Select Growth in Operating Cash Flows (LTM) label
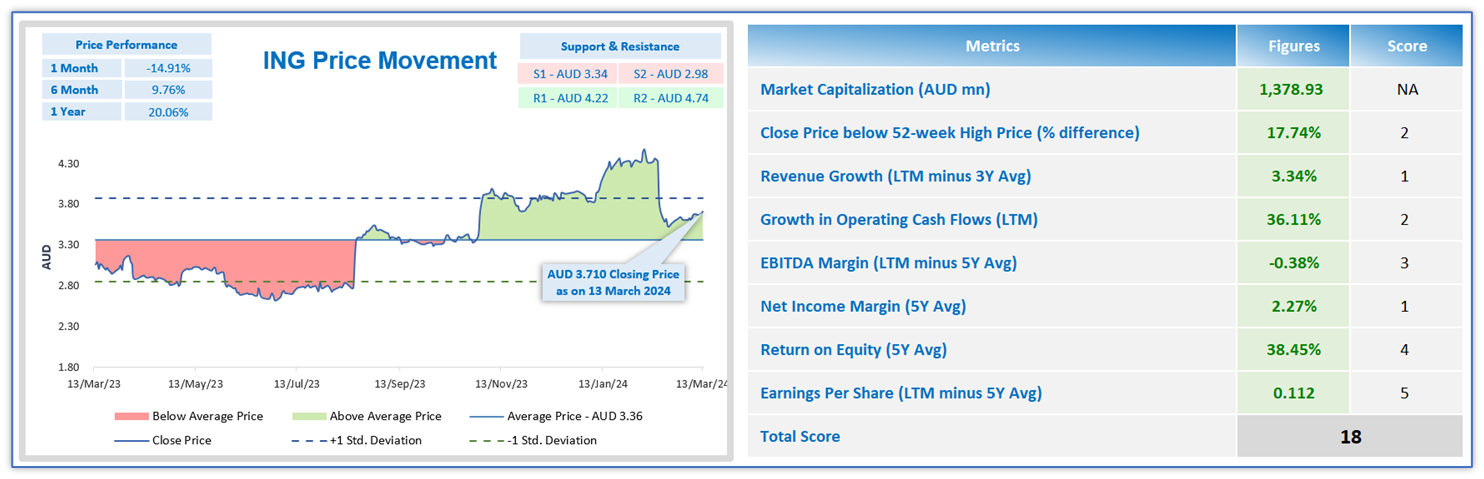Image resolution: width=1484 pixels, height=479 pixels. 899,220
